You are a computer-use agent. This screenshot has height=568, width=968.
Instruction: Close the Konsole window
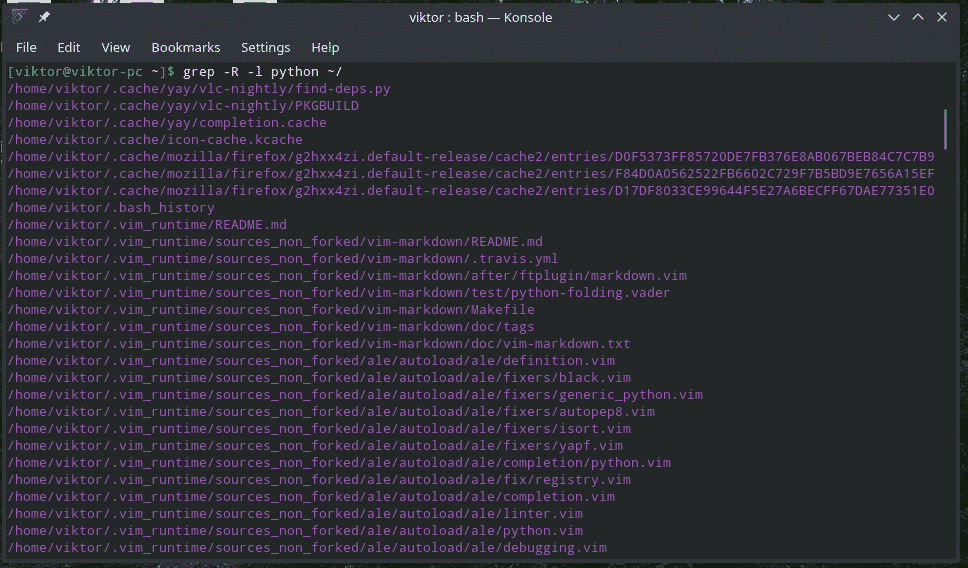click(942, 17)
